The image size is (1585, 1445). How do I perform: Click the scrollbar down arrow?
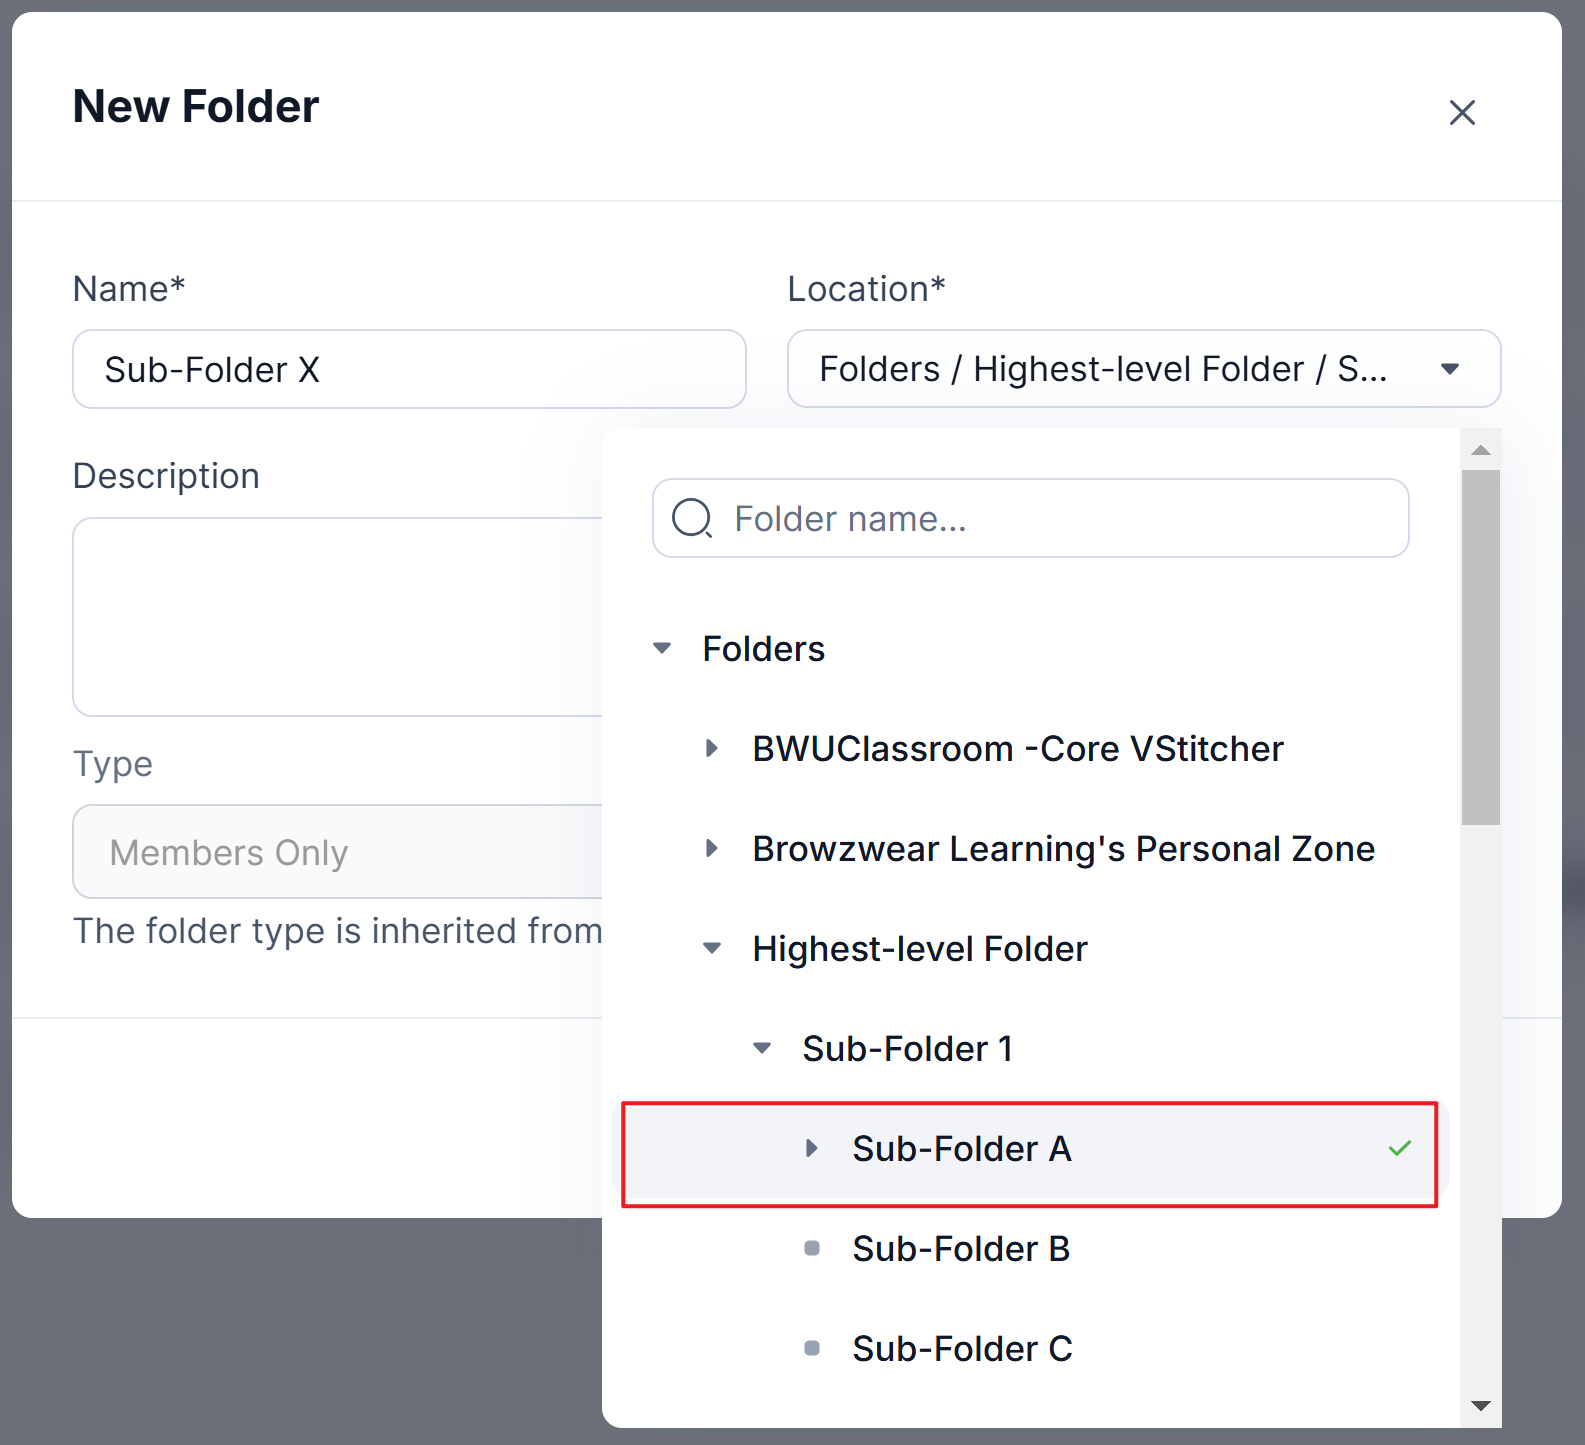click(x=1481, y=1406)
